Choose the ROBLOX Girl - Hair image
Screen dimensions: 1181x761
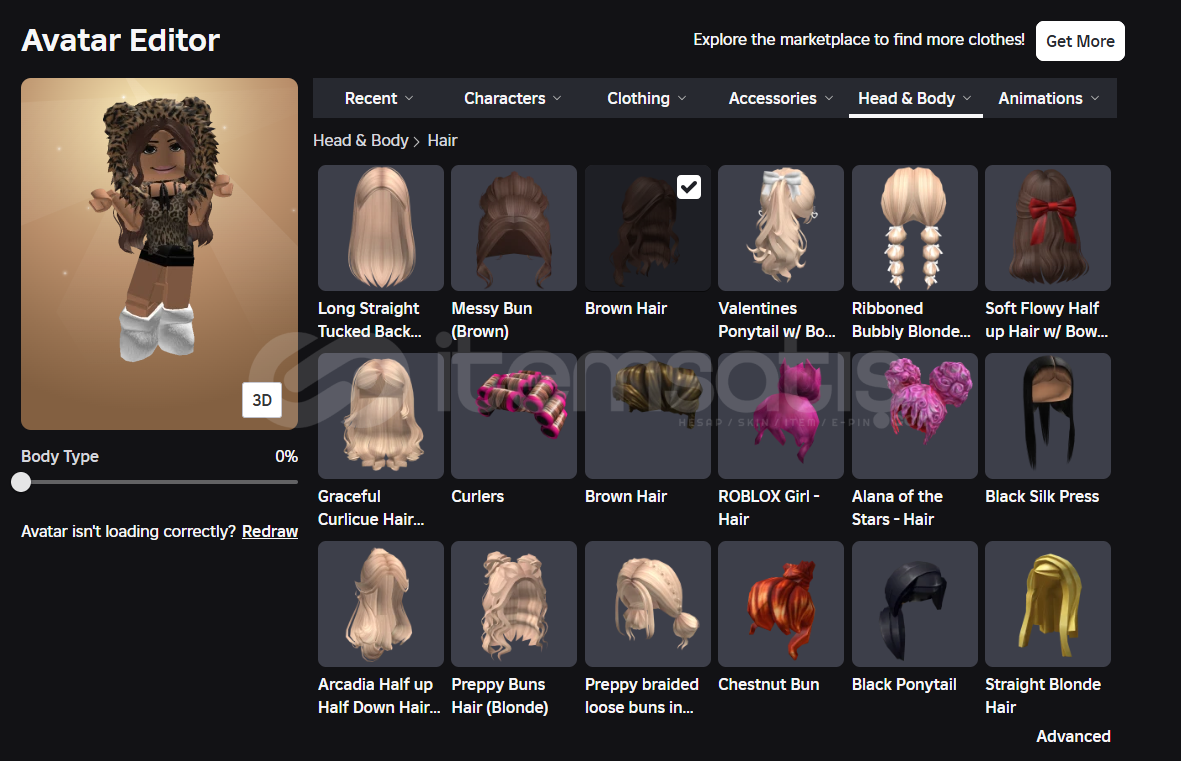point(780,416)
